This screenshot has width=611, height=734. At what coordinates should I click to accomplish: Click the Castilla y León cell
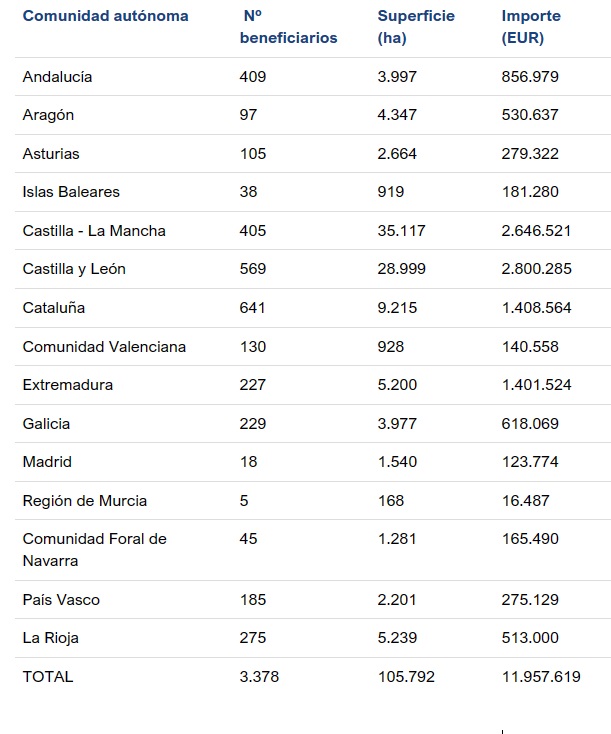pos(74,269)
